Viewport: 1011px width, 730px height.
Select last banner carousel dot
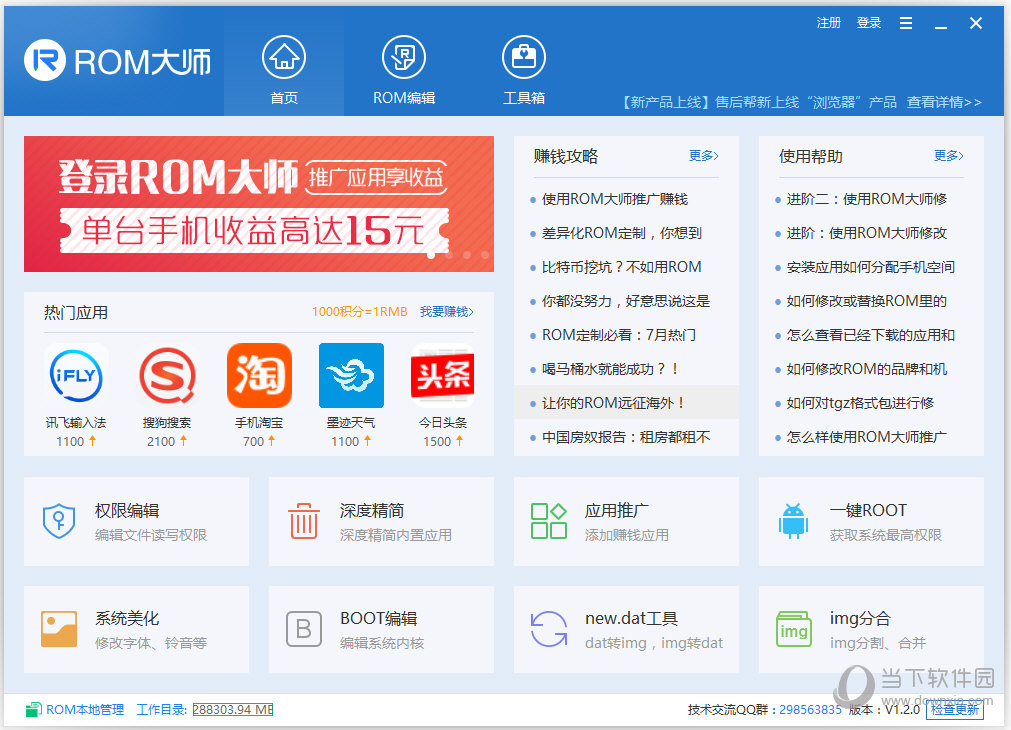[485, 255]
